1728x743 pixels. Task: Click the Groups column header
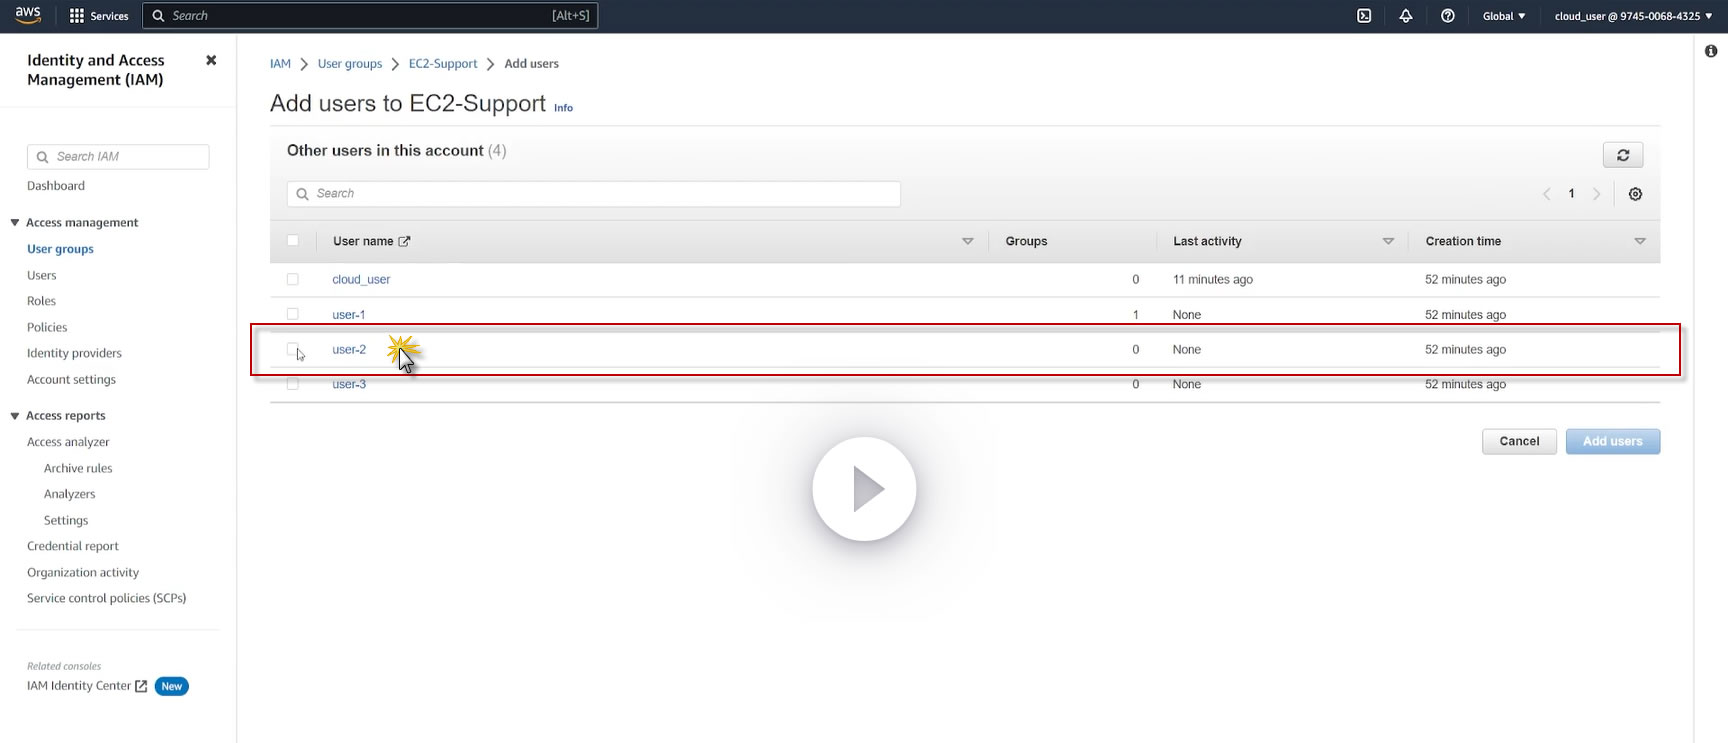tap(1026, 241)
